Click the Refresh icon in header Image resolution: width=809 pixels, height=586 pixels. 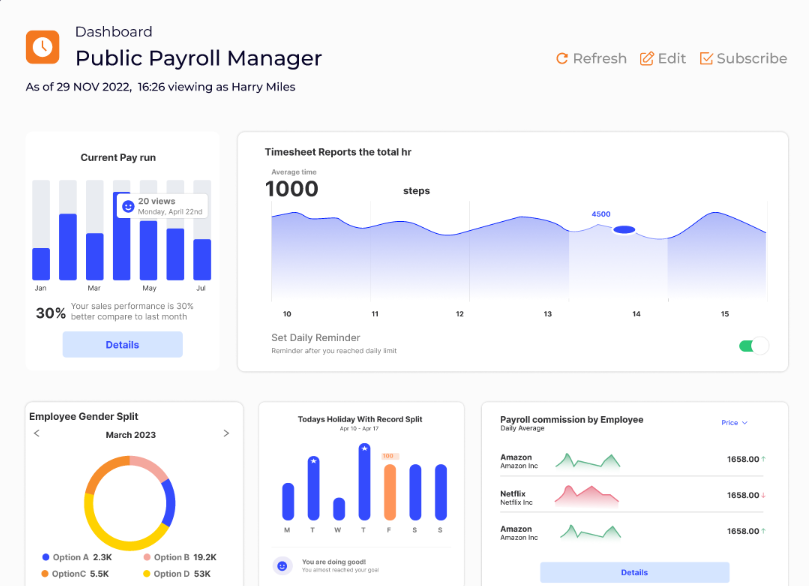tap(562, 59)
